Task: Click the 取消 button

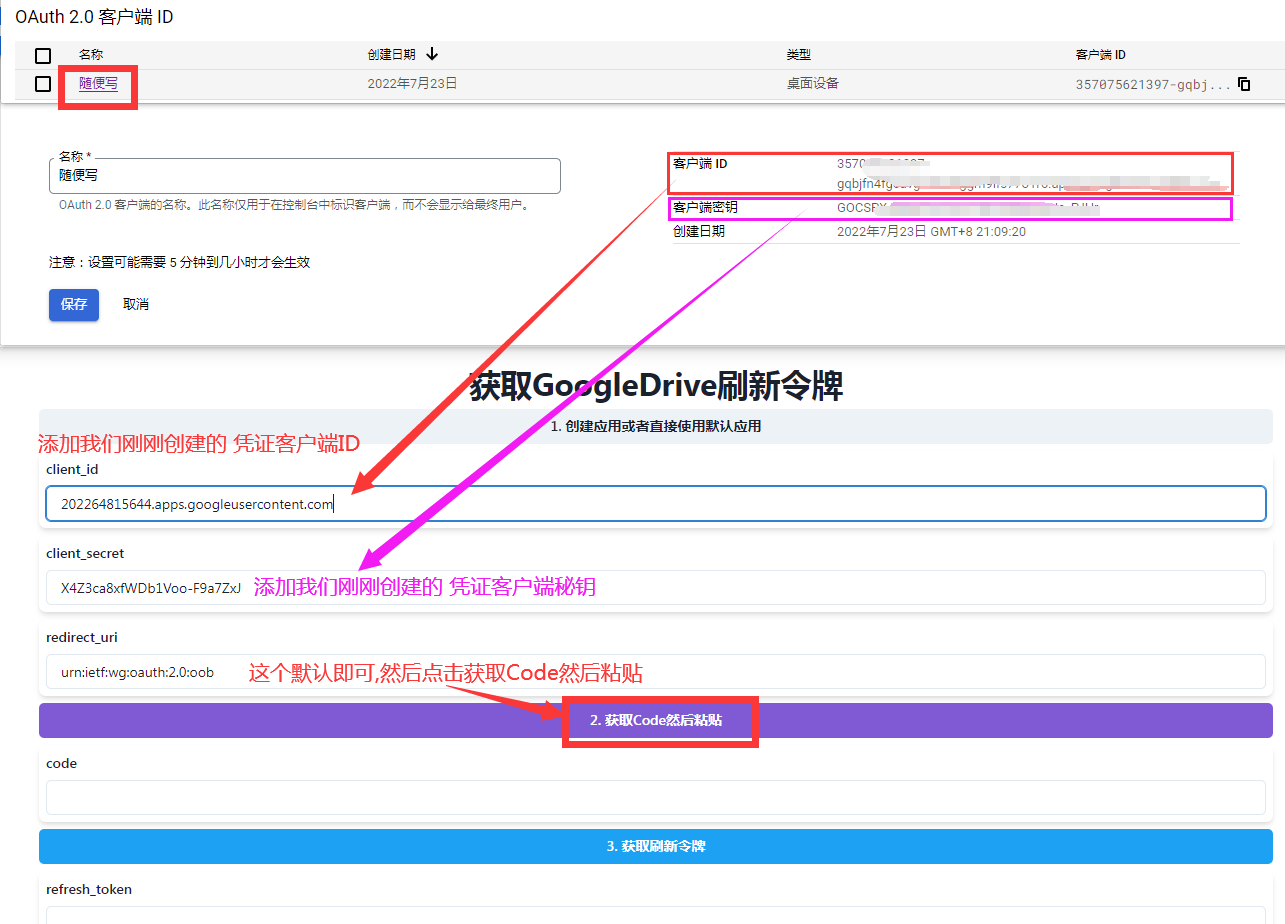Action: pos(136,304)
